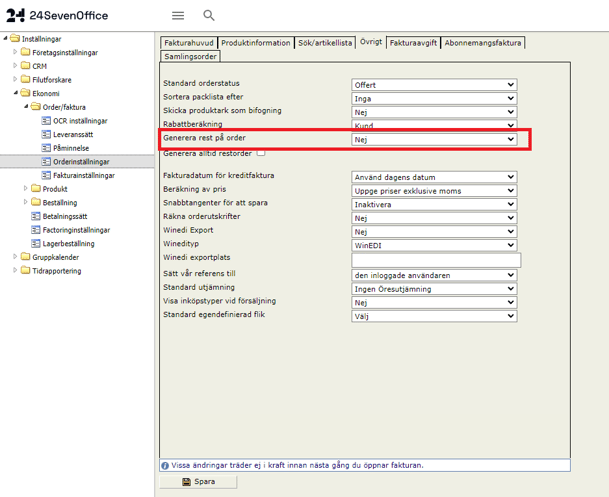The width and height of the screenshot is (609, 497).
Task: Toggle the Generera alltid restorder checkbox
Action: point(261,153)
